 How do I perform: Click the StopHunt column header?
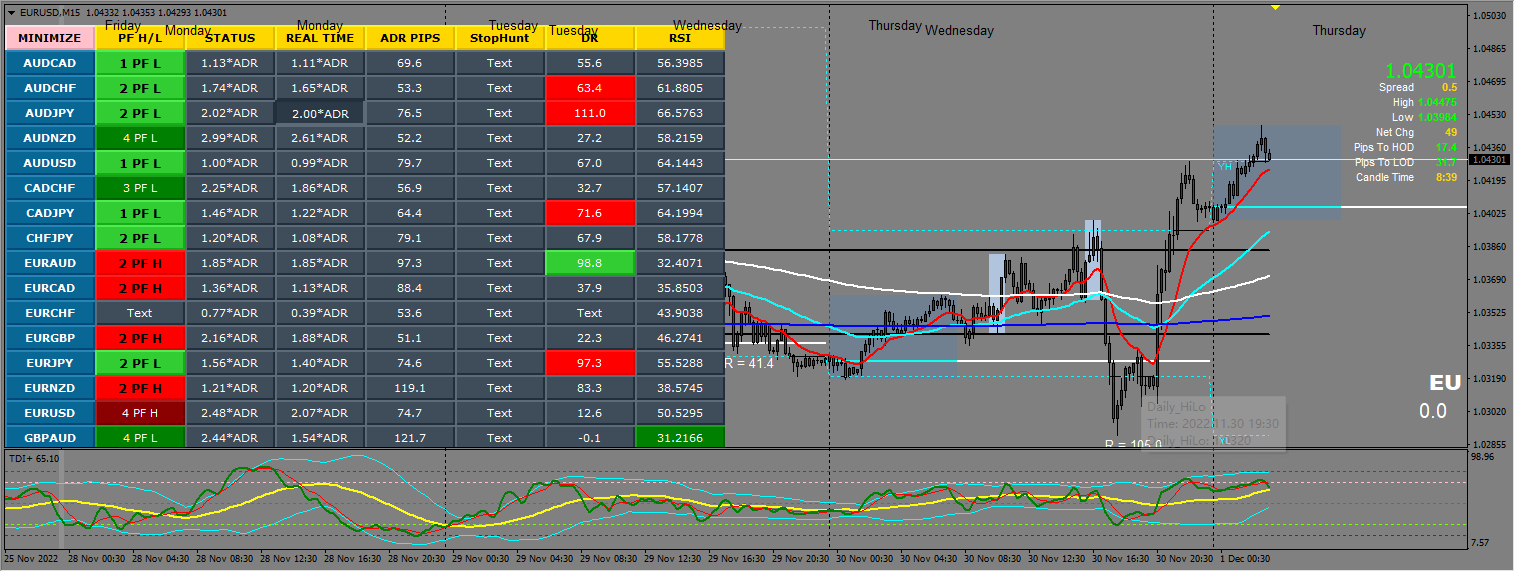coord(499,38)
